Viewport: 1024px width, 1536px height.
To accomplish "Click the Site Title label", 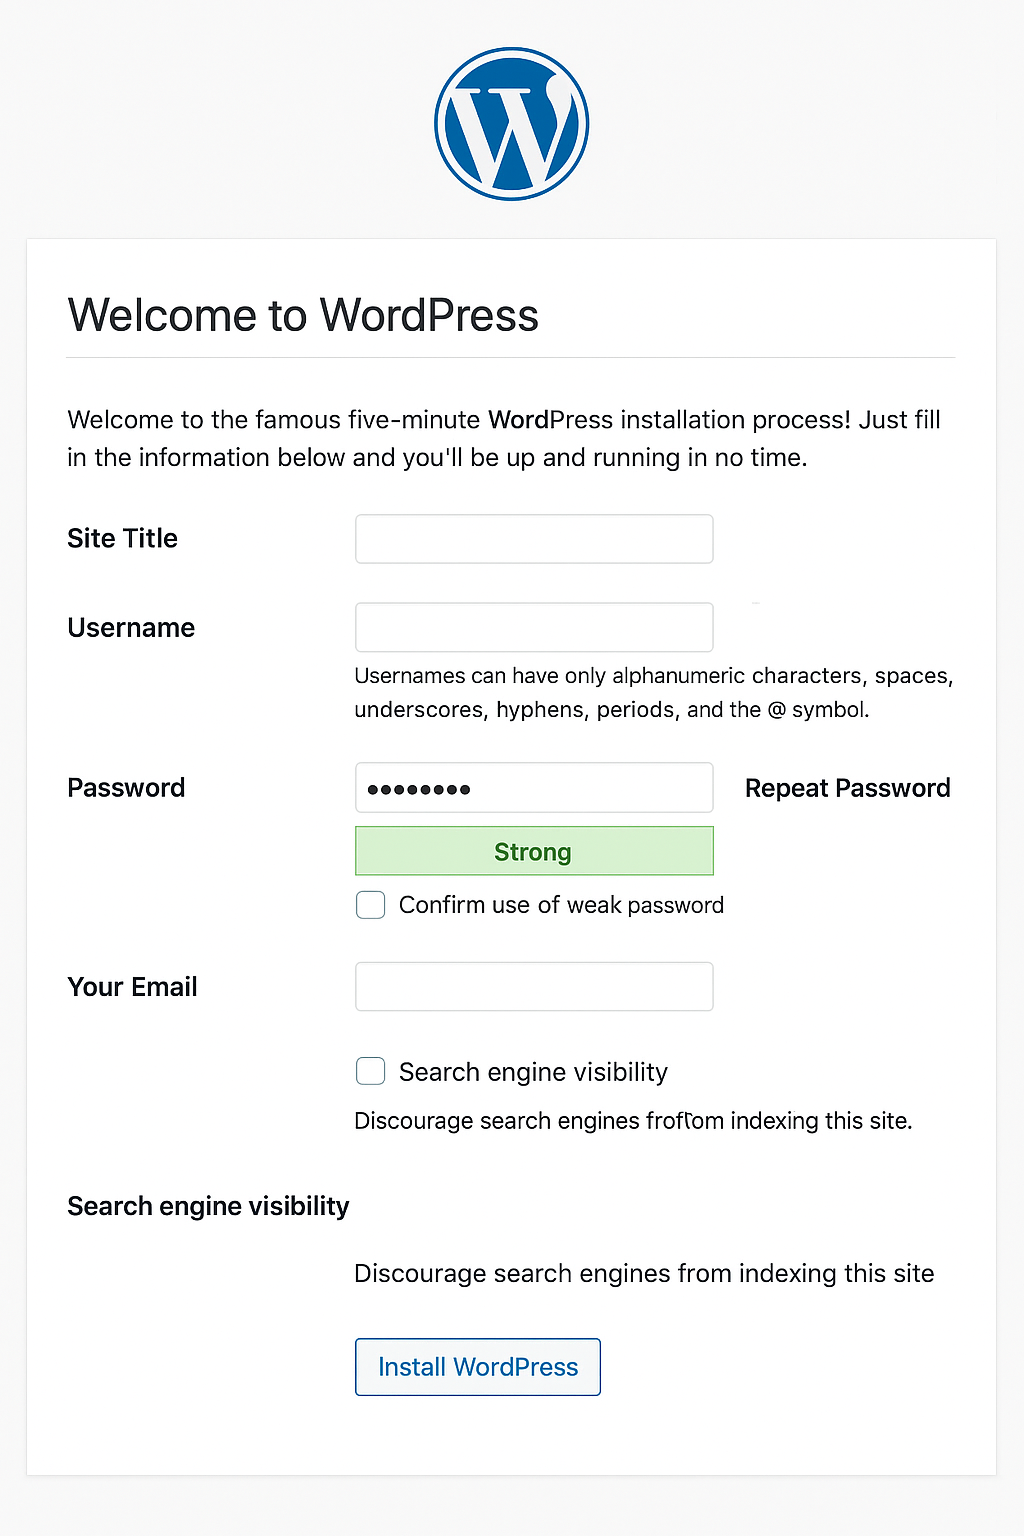I will point(122,539).
